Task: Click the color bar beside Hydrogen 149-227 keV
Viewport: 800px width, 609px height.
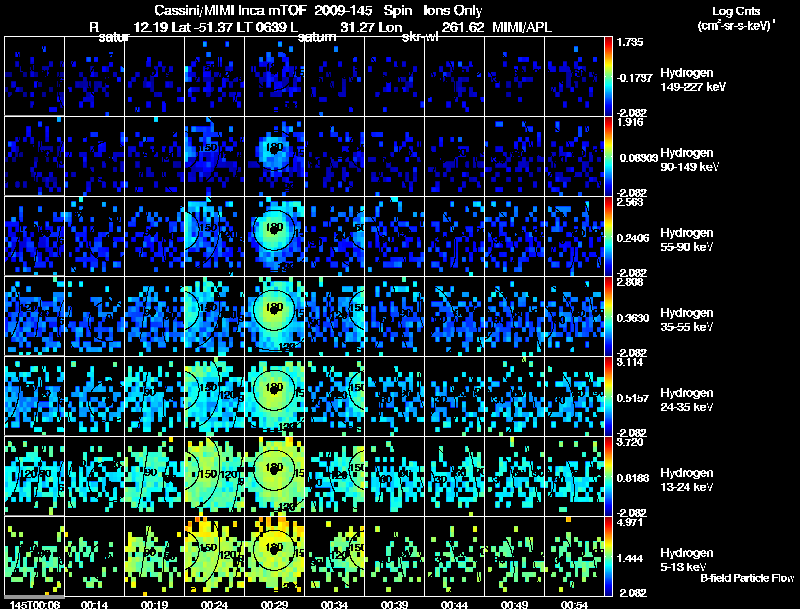Action: point(608,76)
